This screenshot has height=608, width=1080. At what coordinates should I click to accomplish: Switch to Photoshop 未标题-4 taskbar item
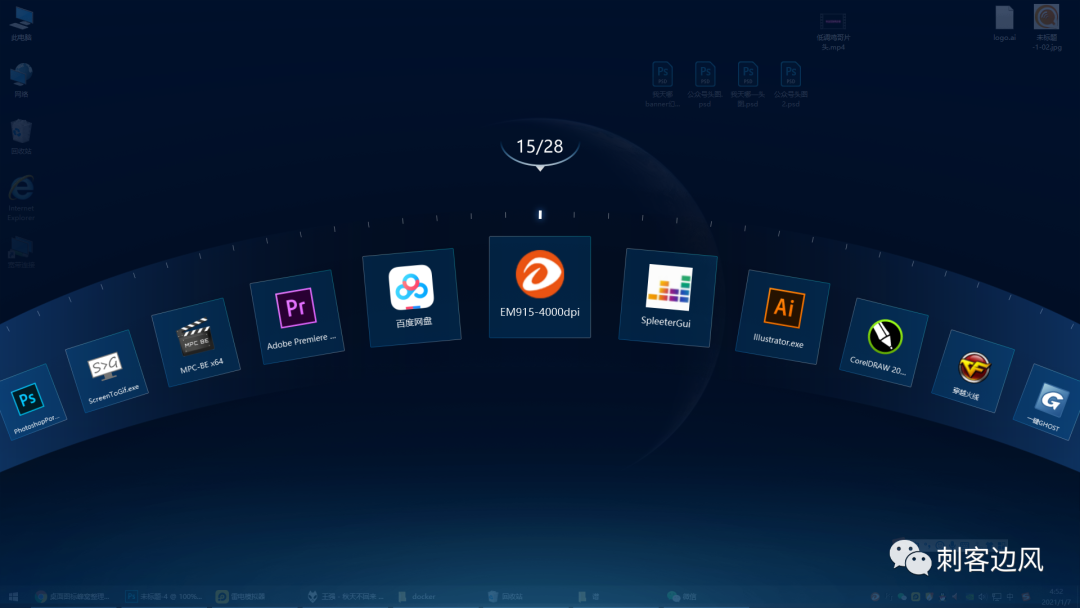tap(165, 596)
